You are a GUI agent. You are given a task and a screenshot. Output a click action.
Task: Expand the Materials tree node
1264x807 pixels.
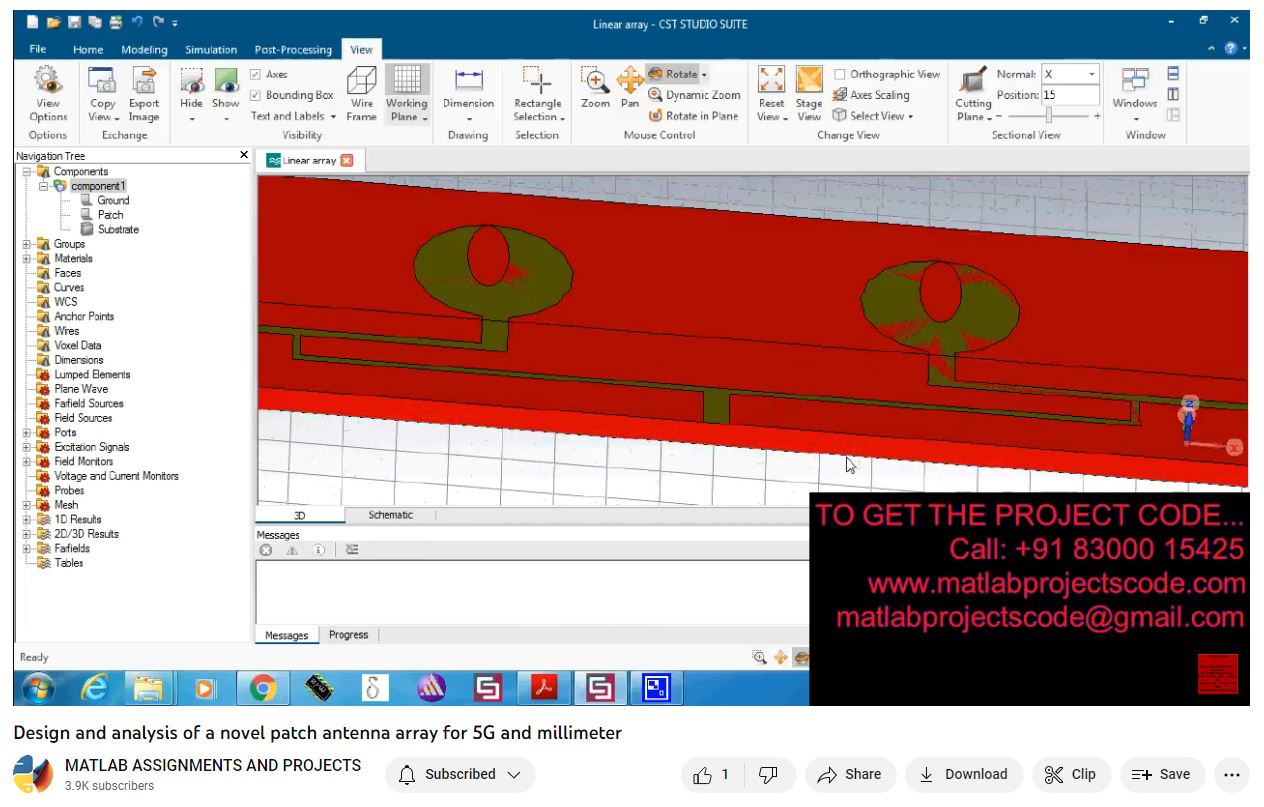pos(26,258)
